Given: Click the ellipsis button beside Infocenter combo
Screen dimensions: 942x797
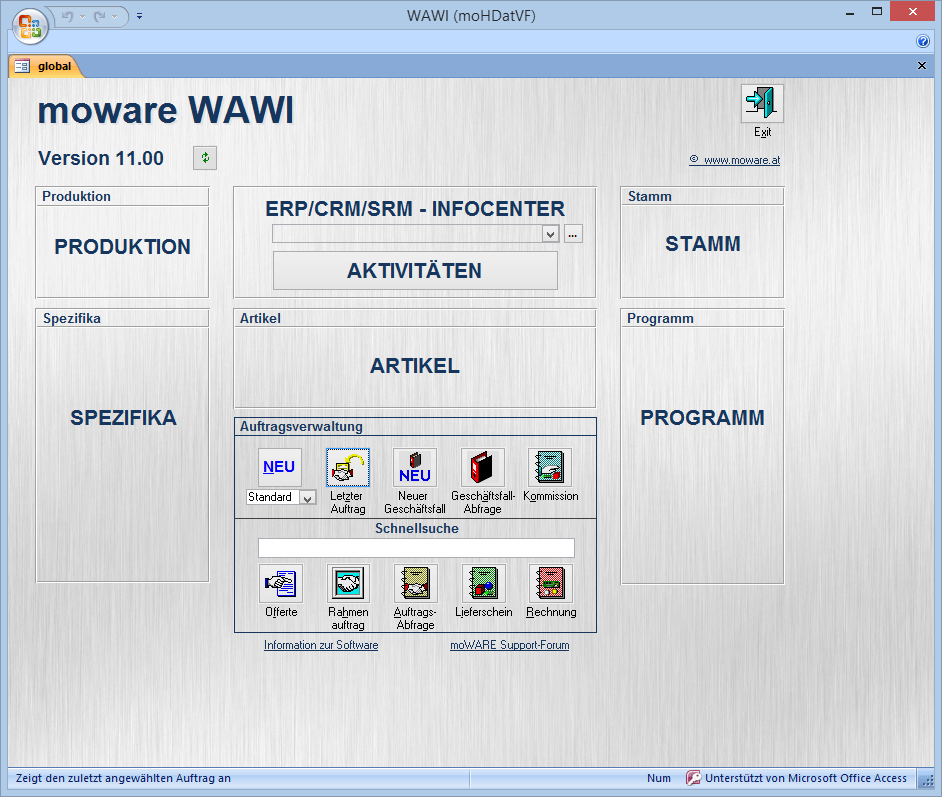Looking at the screenshot, I should 573,234.
